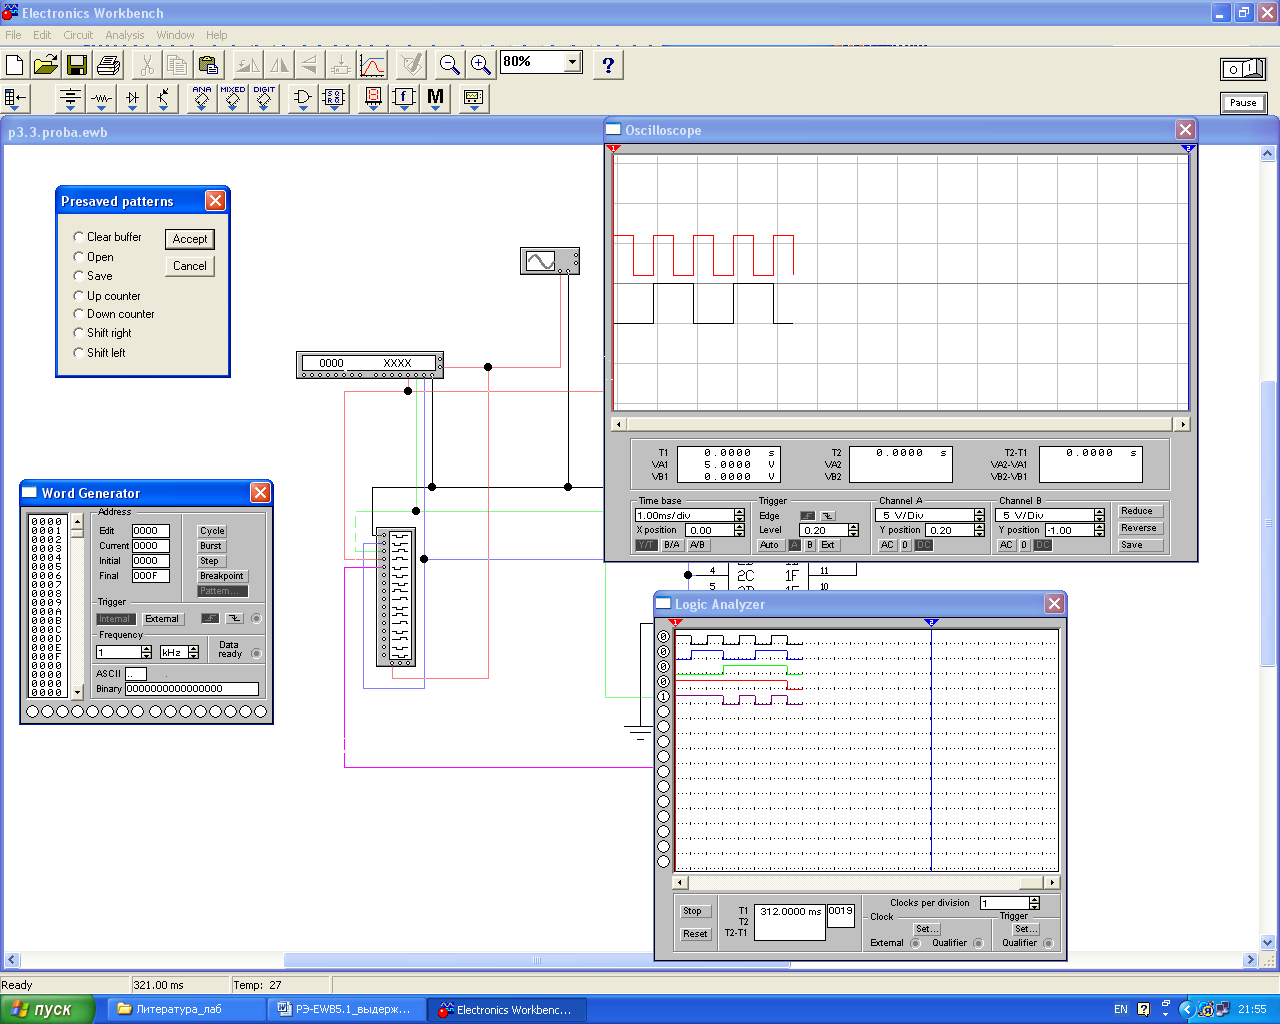Step oscilloscope X position value up
1280x1024 pixels.
tap(739, 527)
